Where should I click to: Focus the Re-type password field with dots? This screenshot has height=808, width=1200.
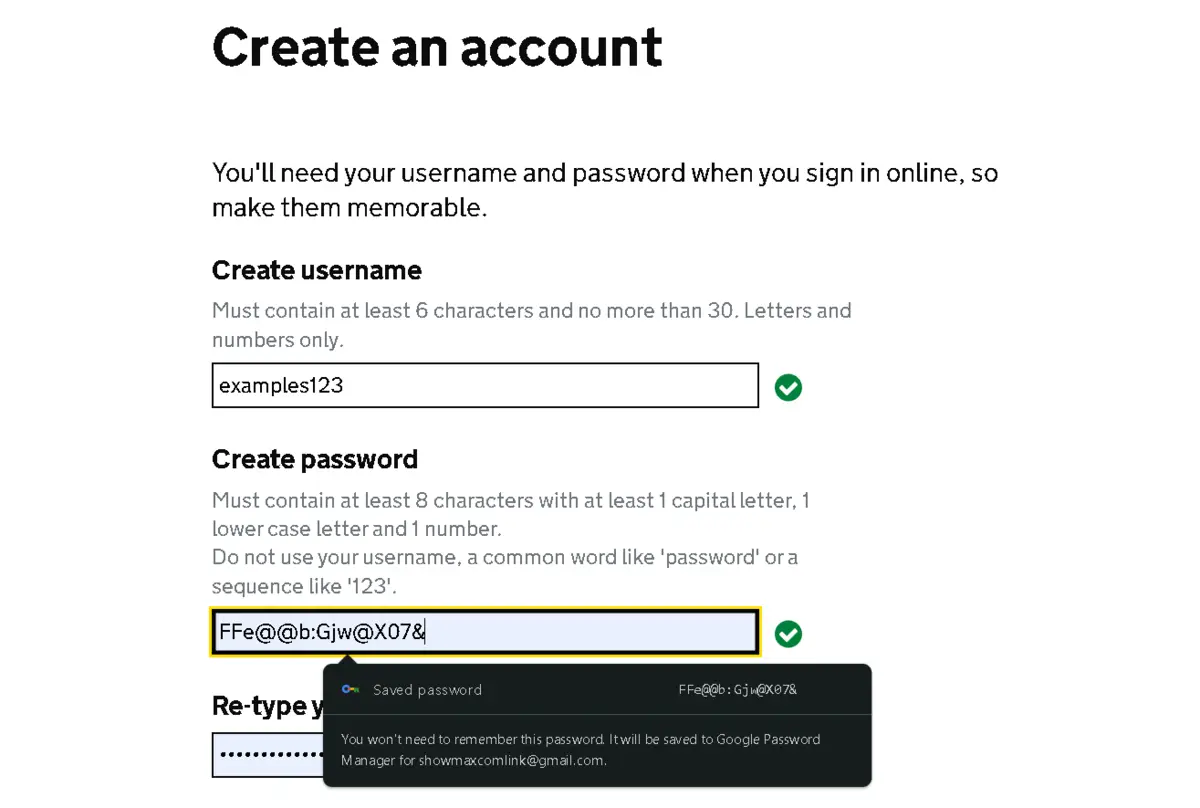(x=268, y=754)
